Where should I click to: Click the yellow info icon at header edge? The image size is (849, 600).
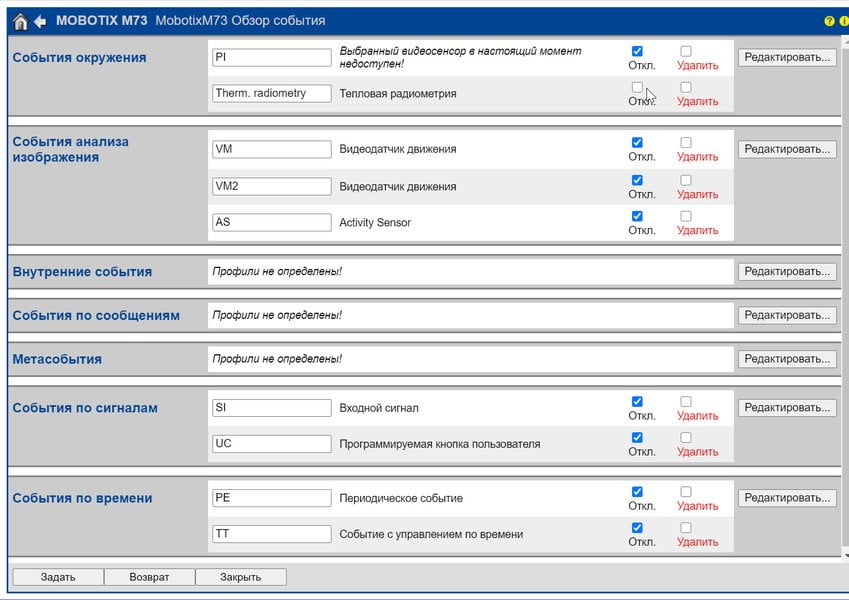(845, 21)
